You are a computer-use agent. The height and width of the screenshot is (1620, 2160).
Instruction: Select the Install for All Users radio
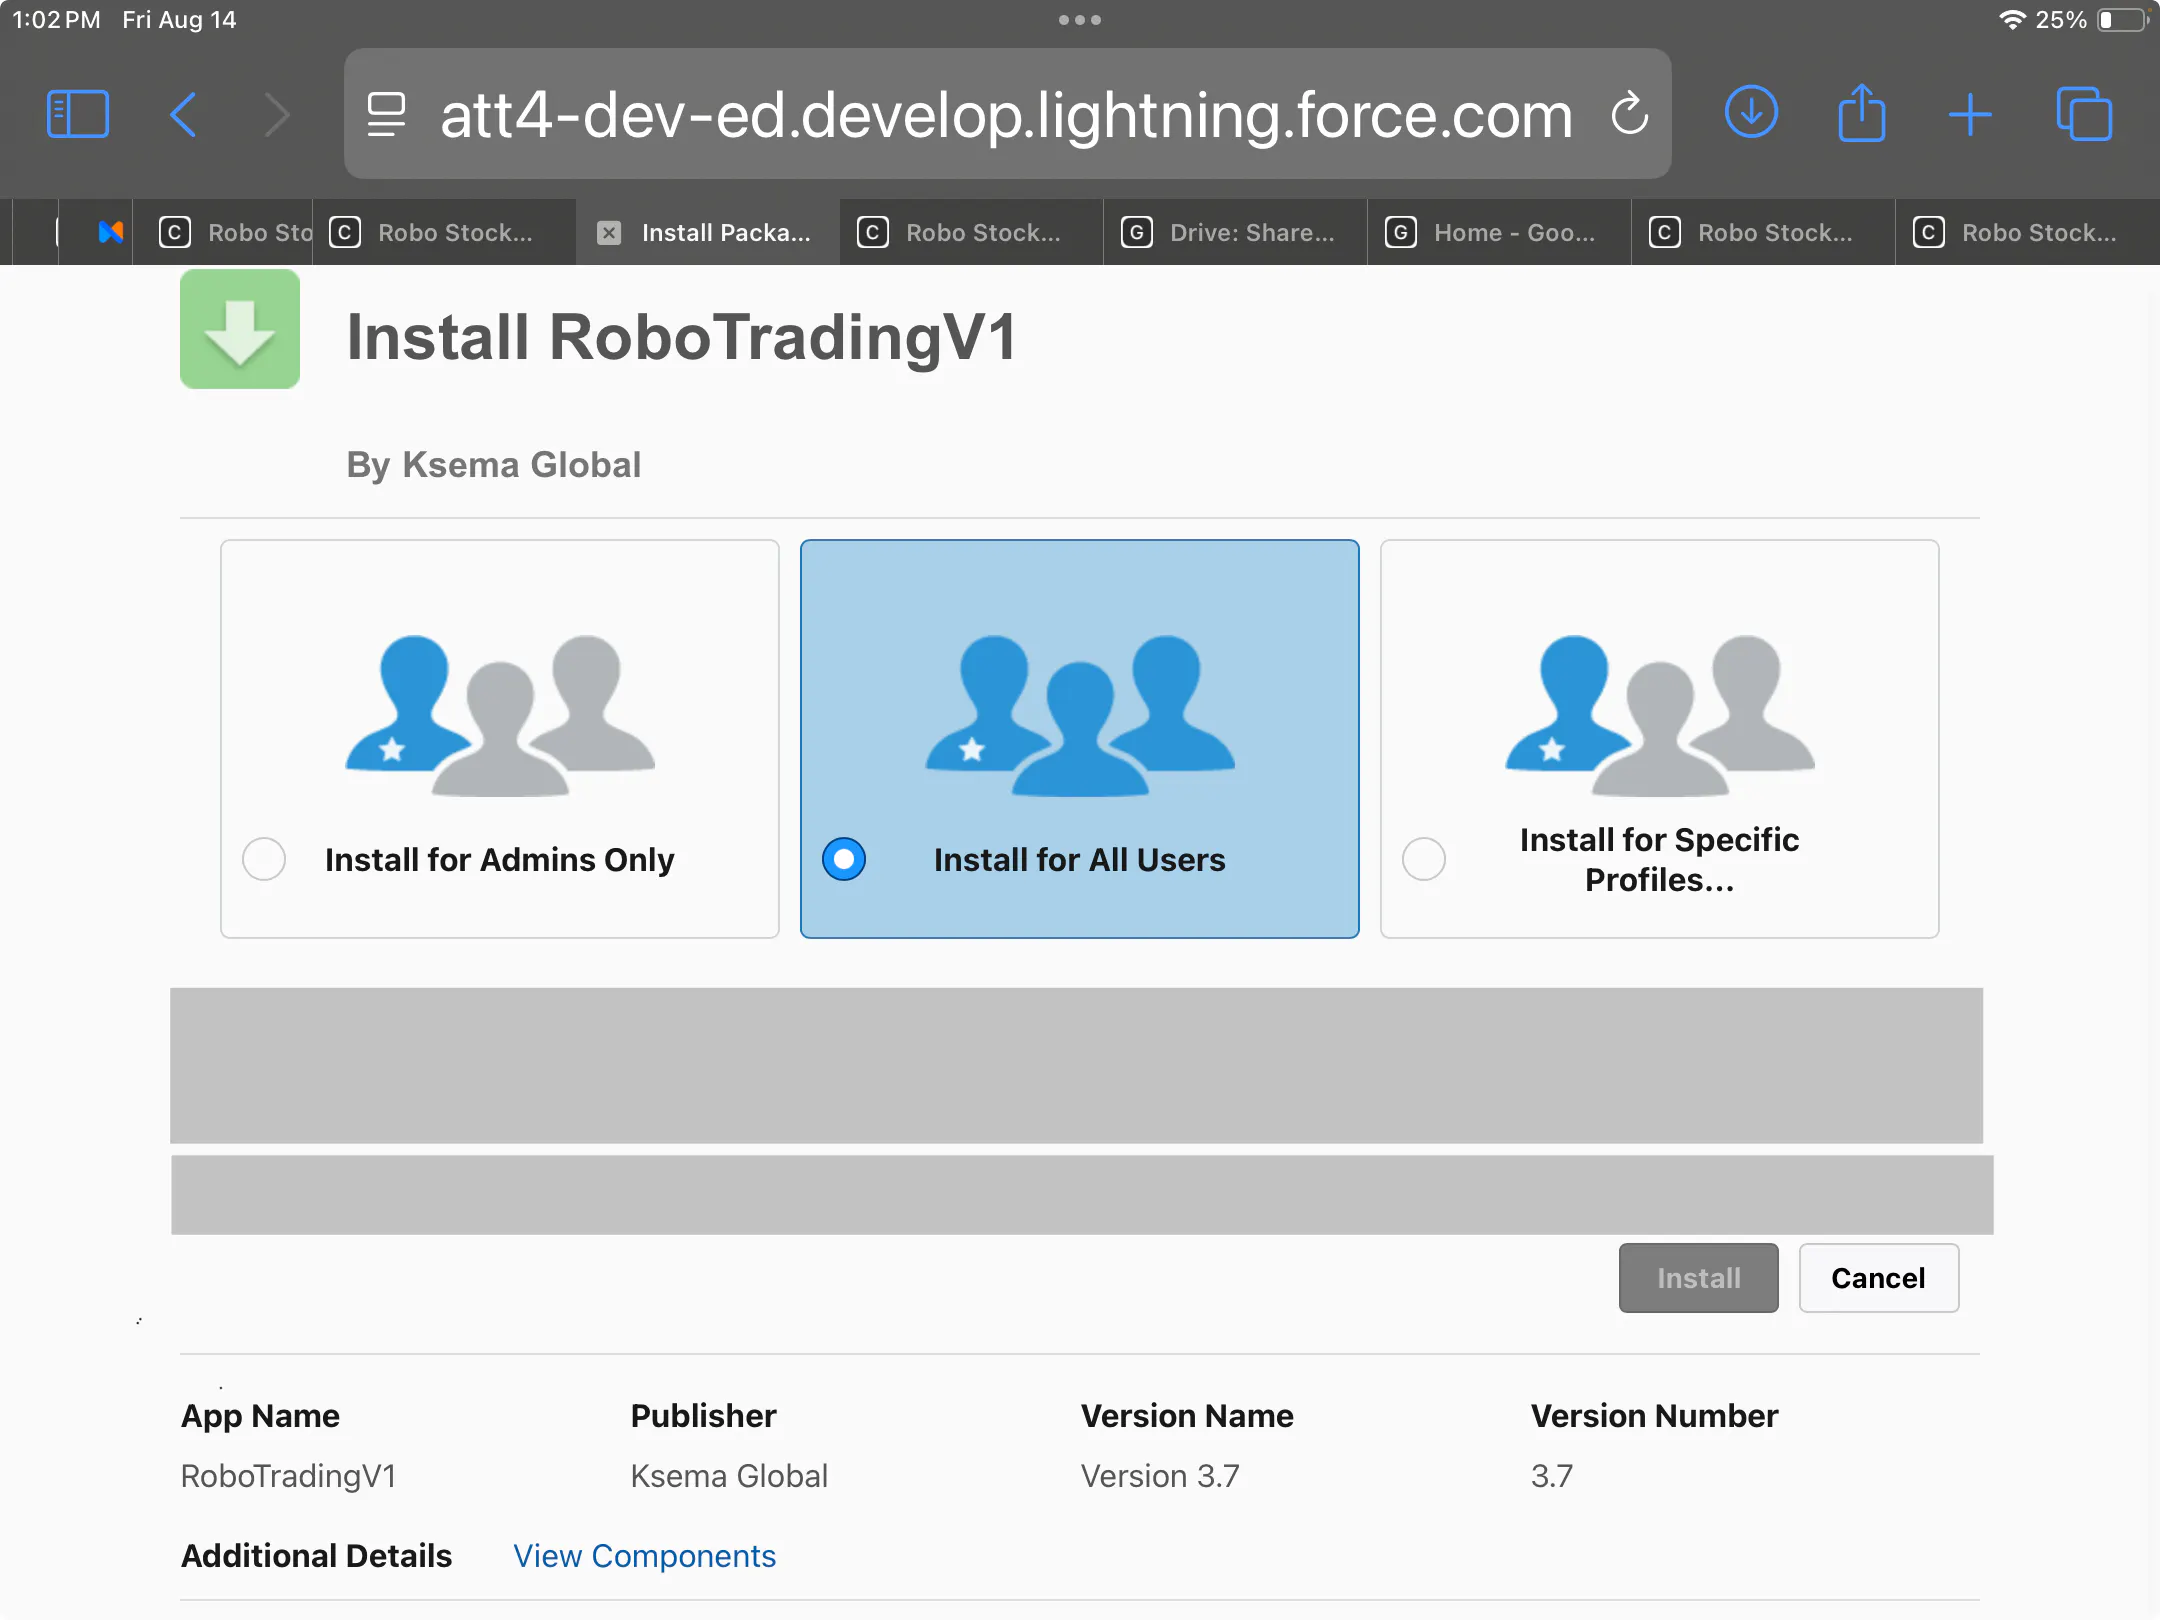coord(844,859)
